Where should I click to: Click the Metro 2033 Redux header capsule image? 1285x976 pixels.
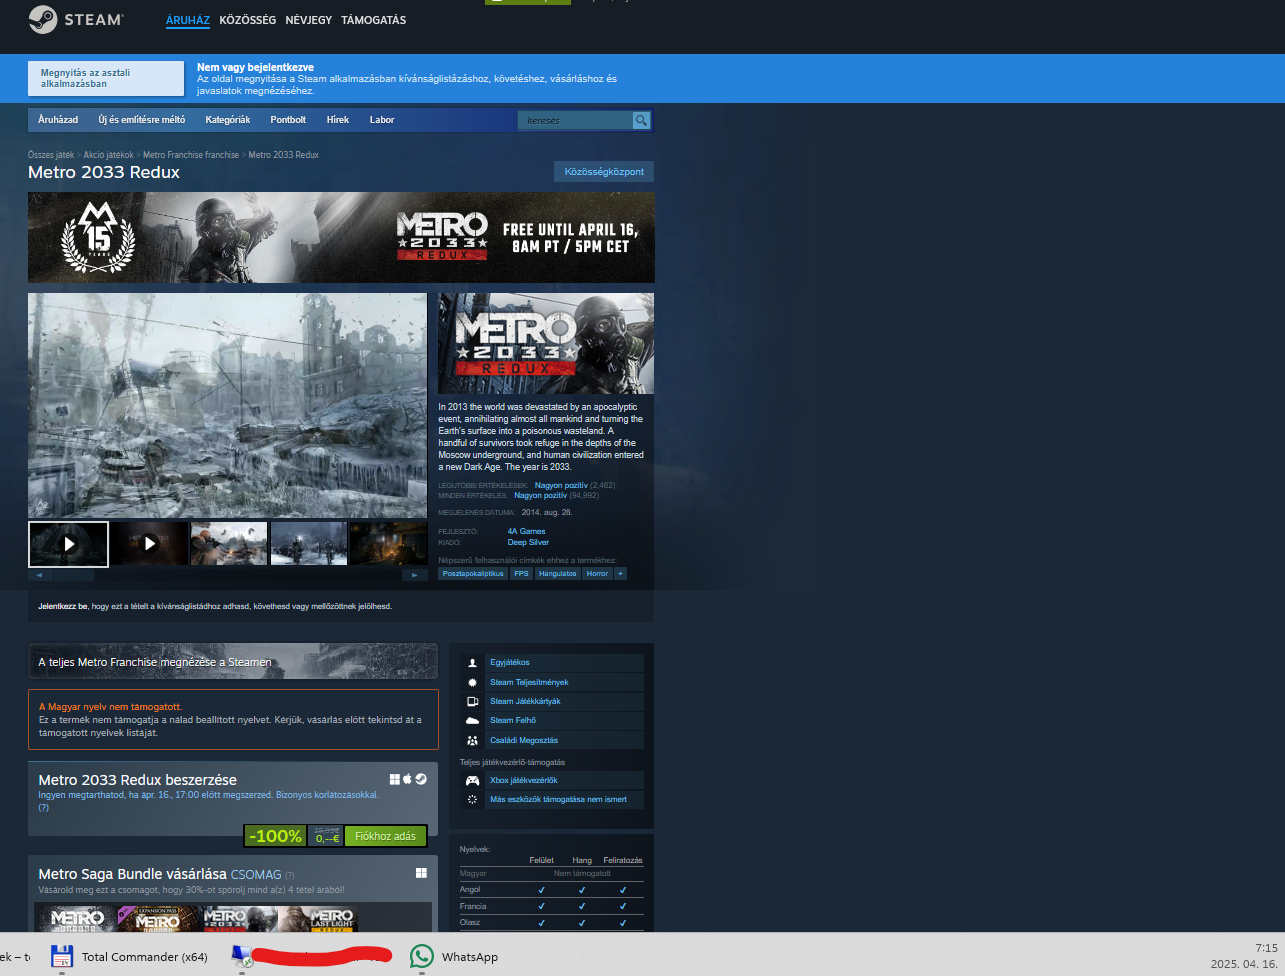(546, 343)
